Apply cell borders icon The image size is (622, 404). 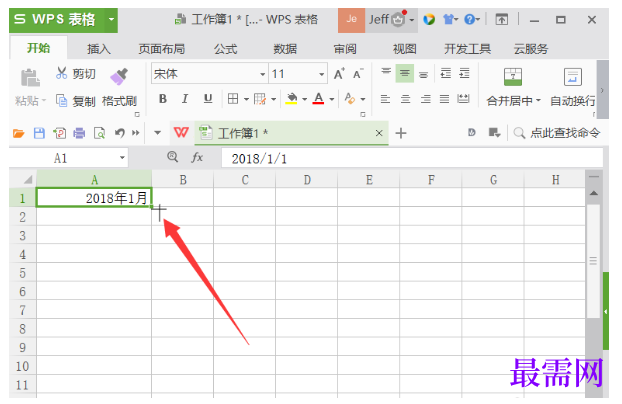tap(233, 99)
